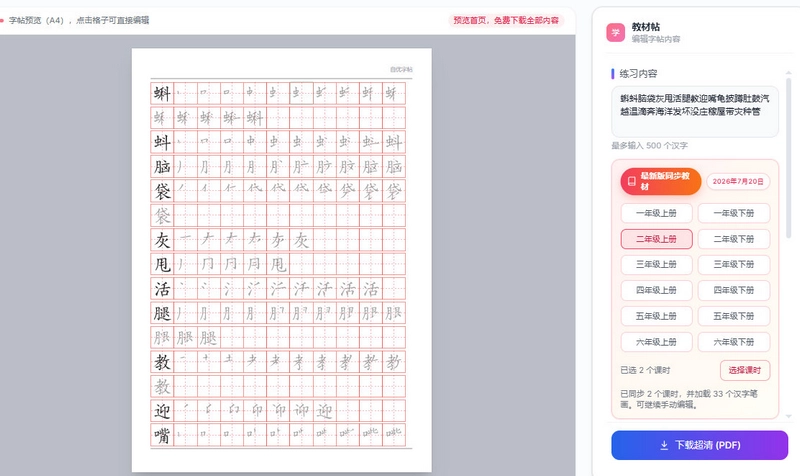
Task: Select 二年级下册 textbook
Action: point(734,239)
